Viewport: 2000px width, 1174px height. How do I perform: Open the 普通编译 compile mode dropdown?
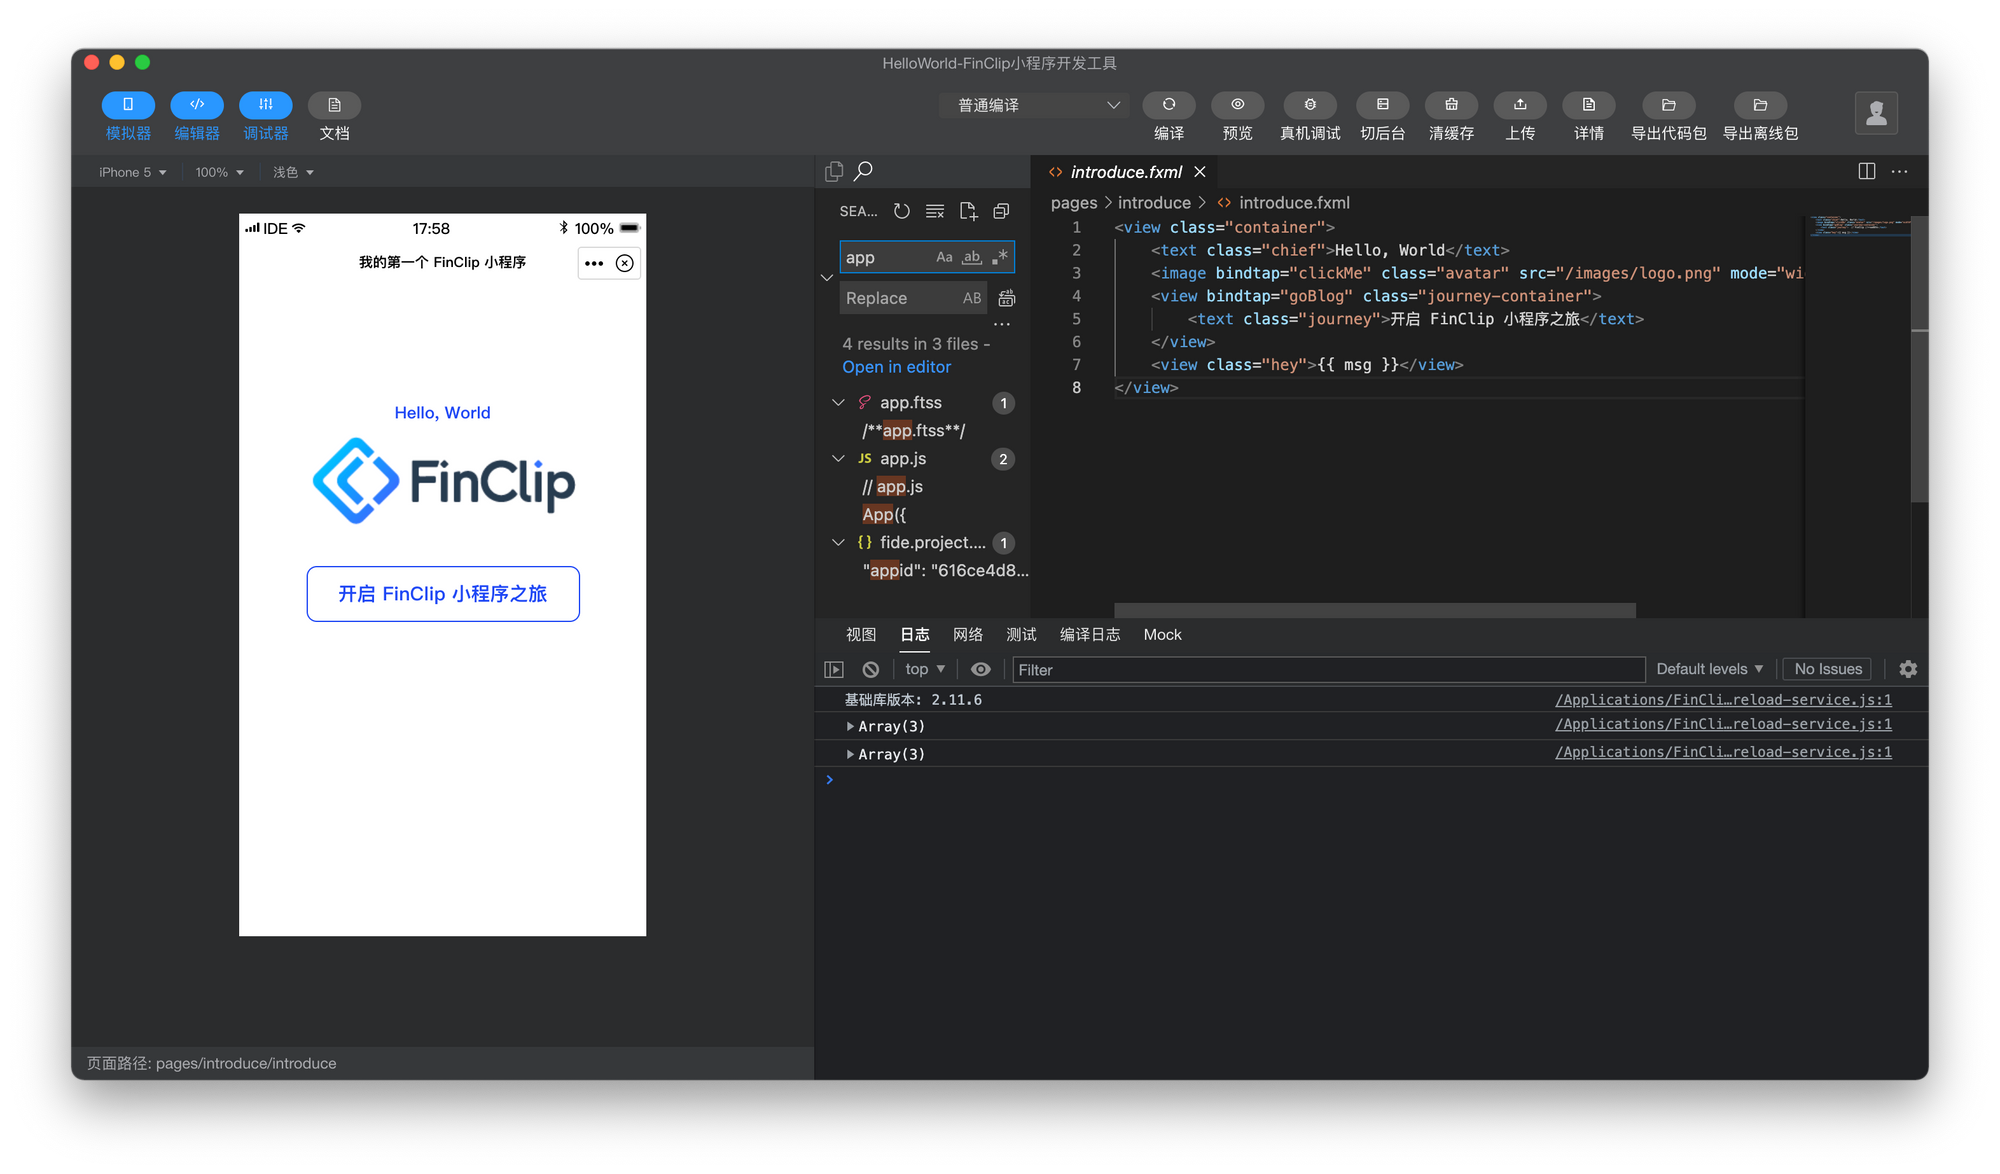pyautogui.click(x=1035, y=105)
